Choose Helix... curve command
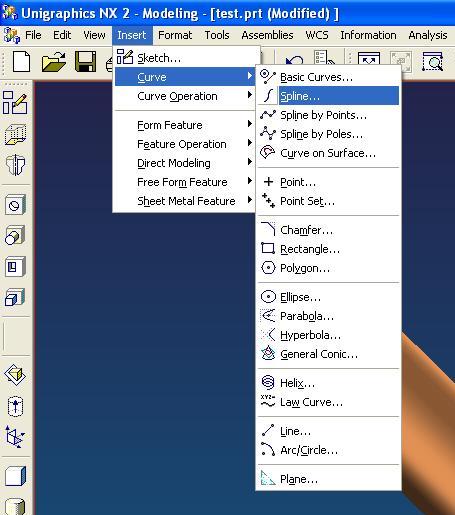455x515 pixels. tap(329, 383)
